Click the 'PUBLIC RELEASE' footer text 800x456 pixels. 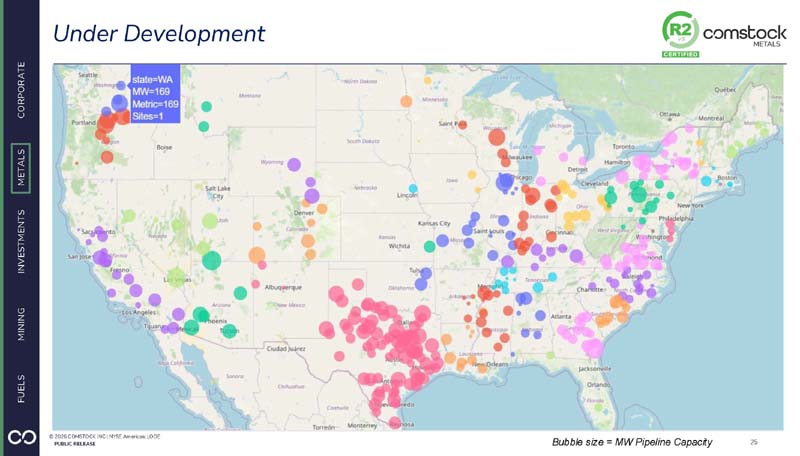[75, 444]
